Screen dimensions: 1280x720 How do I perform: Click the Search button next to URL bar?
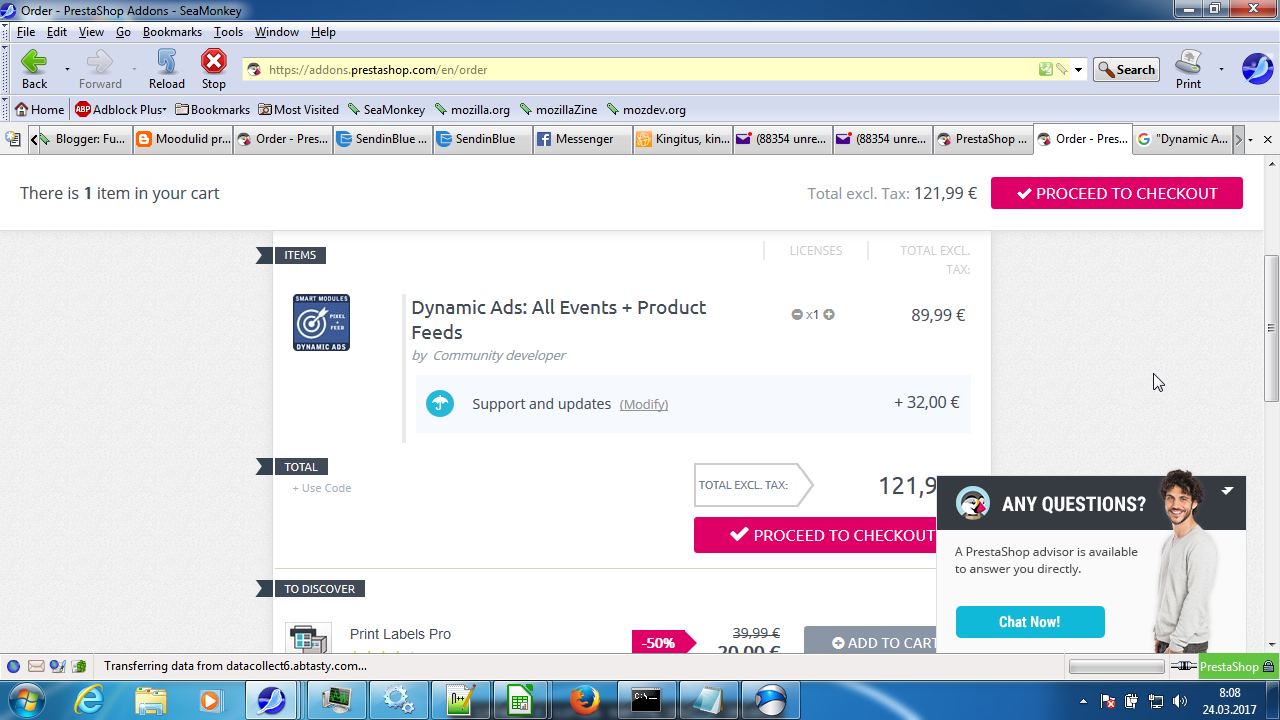pyautogui.click(x=1126, y=70)
